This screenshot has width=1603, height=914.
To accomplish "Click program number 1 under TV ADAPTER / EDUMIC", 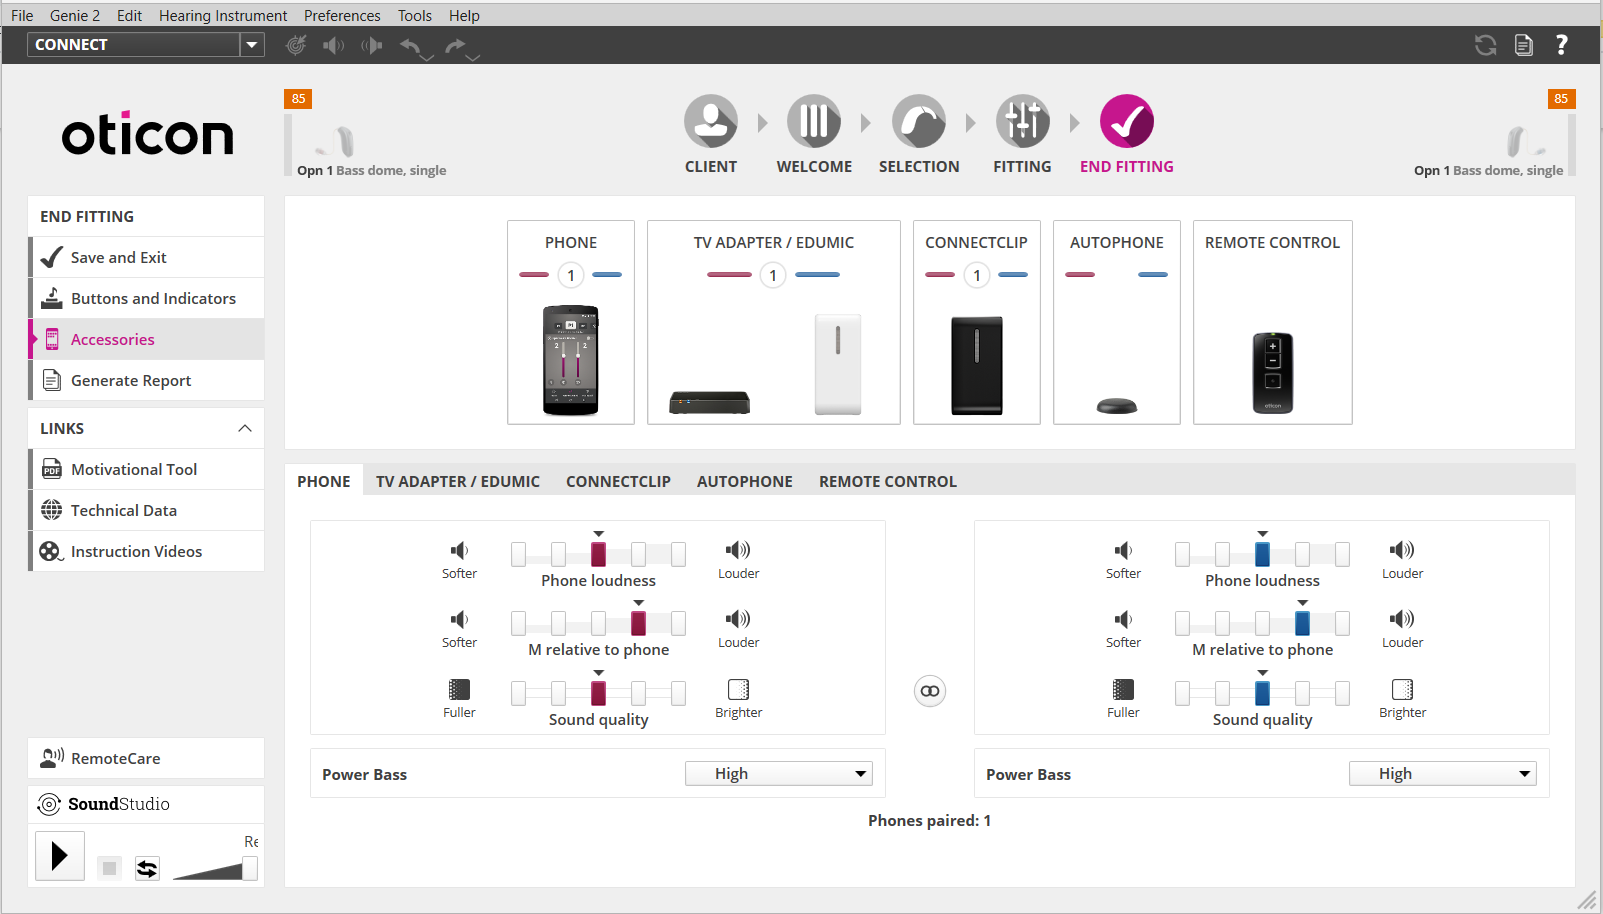I will pyautogui.click(x=773, y=275).
